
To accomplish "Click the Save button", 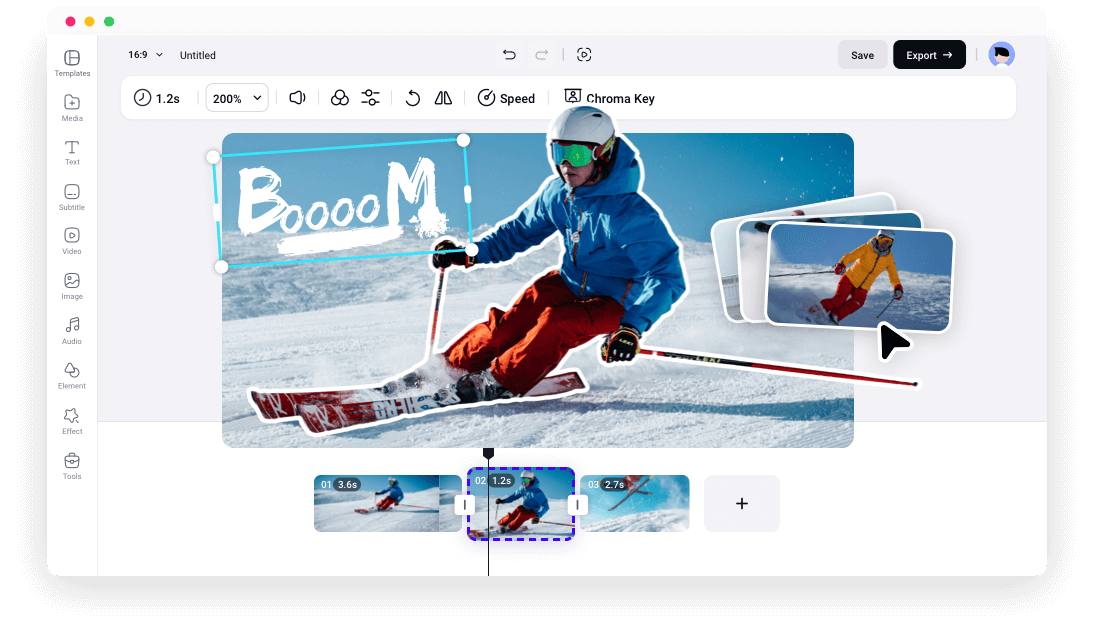I will click(862, 55).
